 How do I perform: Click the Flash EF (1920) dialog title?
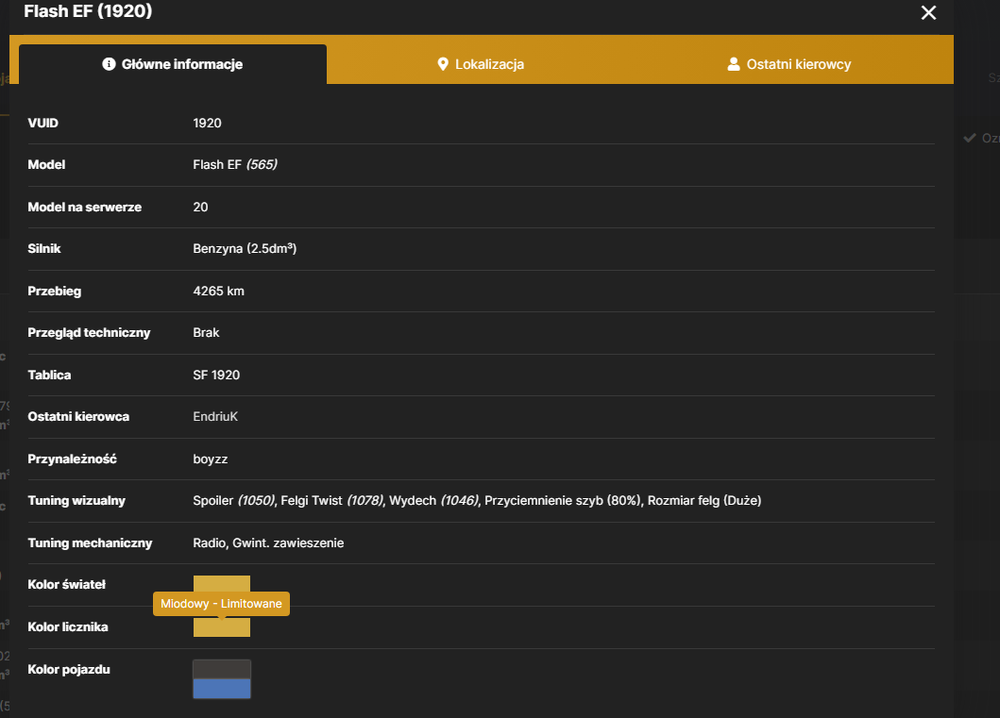click(x=88, y=11)
